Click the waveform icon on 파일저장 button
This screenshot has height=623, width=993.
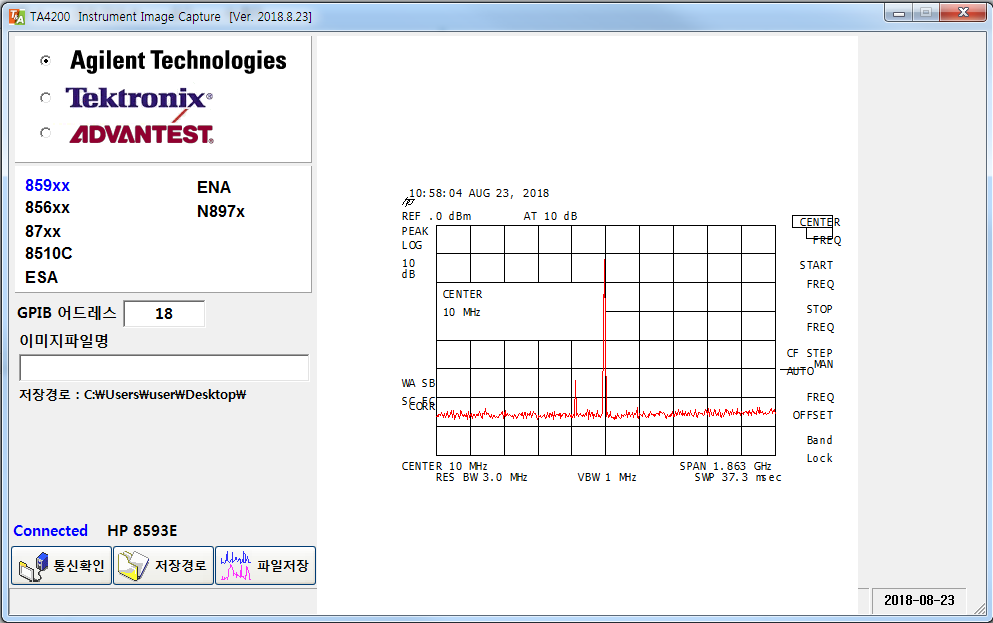coord(236,565)
